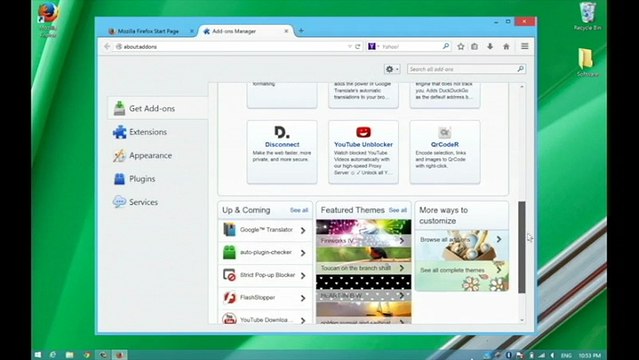Click the back arrow button
Viewport: 639px width, 360px height.
(107, 46)
